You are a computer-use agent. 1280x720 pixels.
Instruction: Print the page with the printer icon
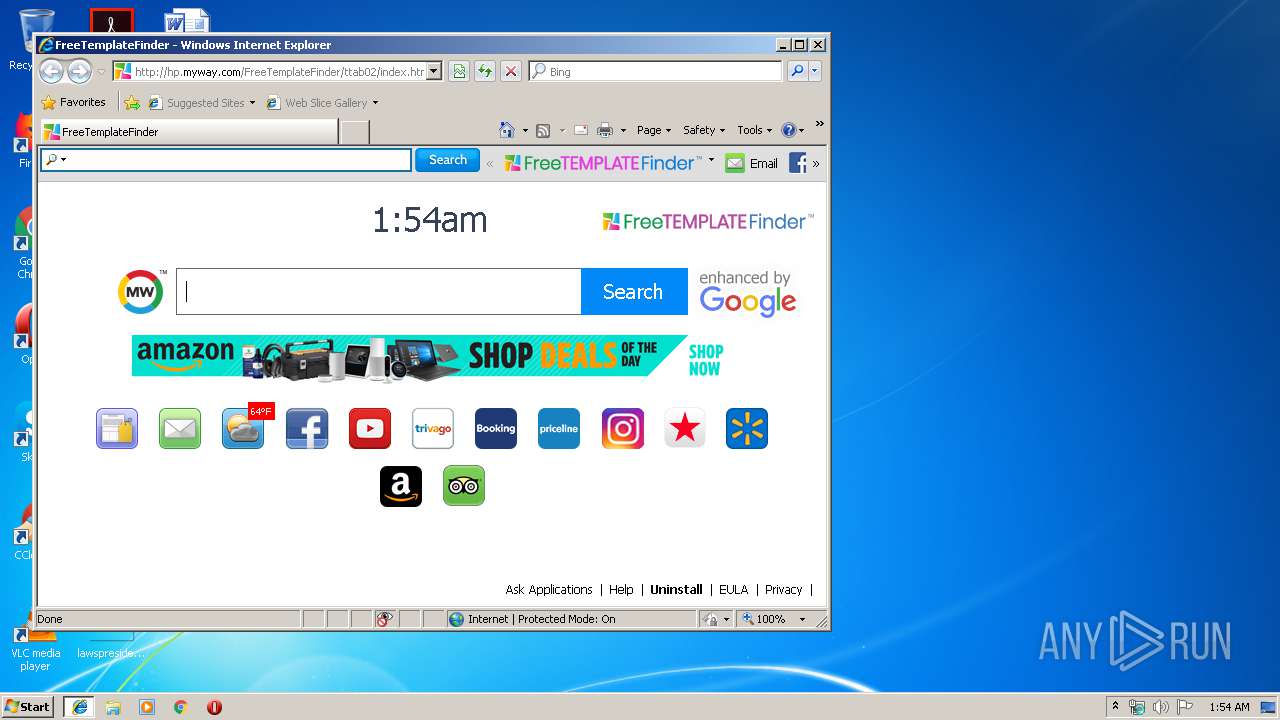(605, 130)
